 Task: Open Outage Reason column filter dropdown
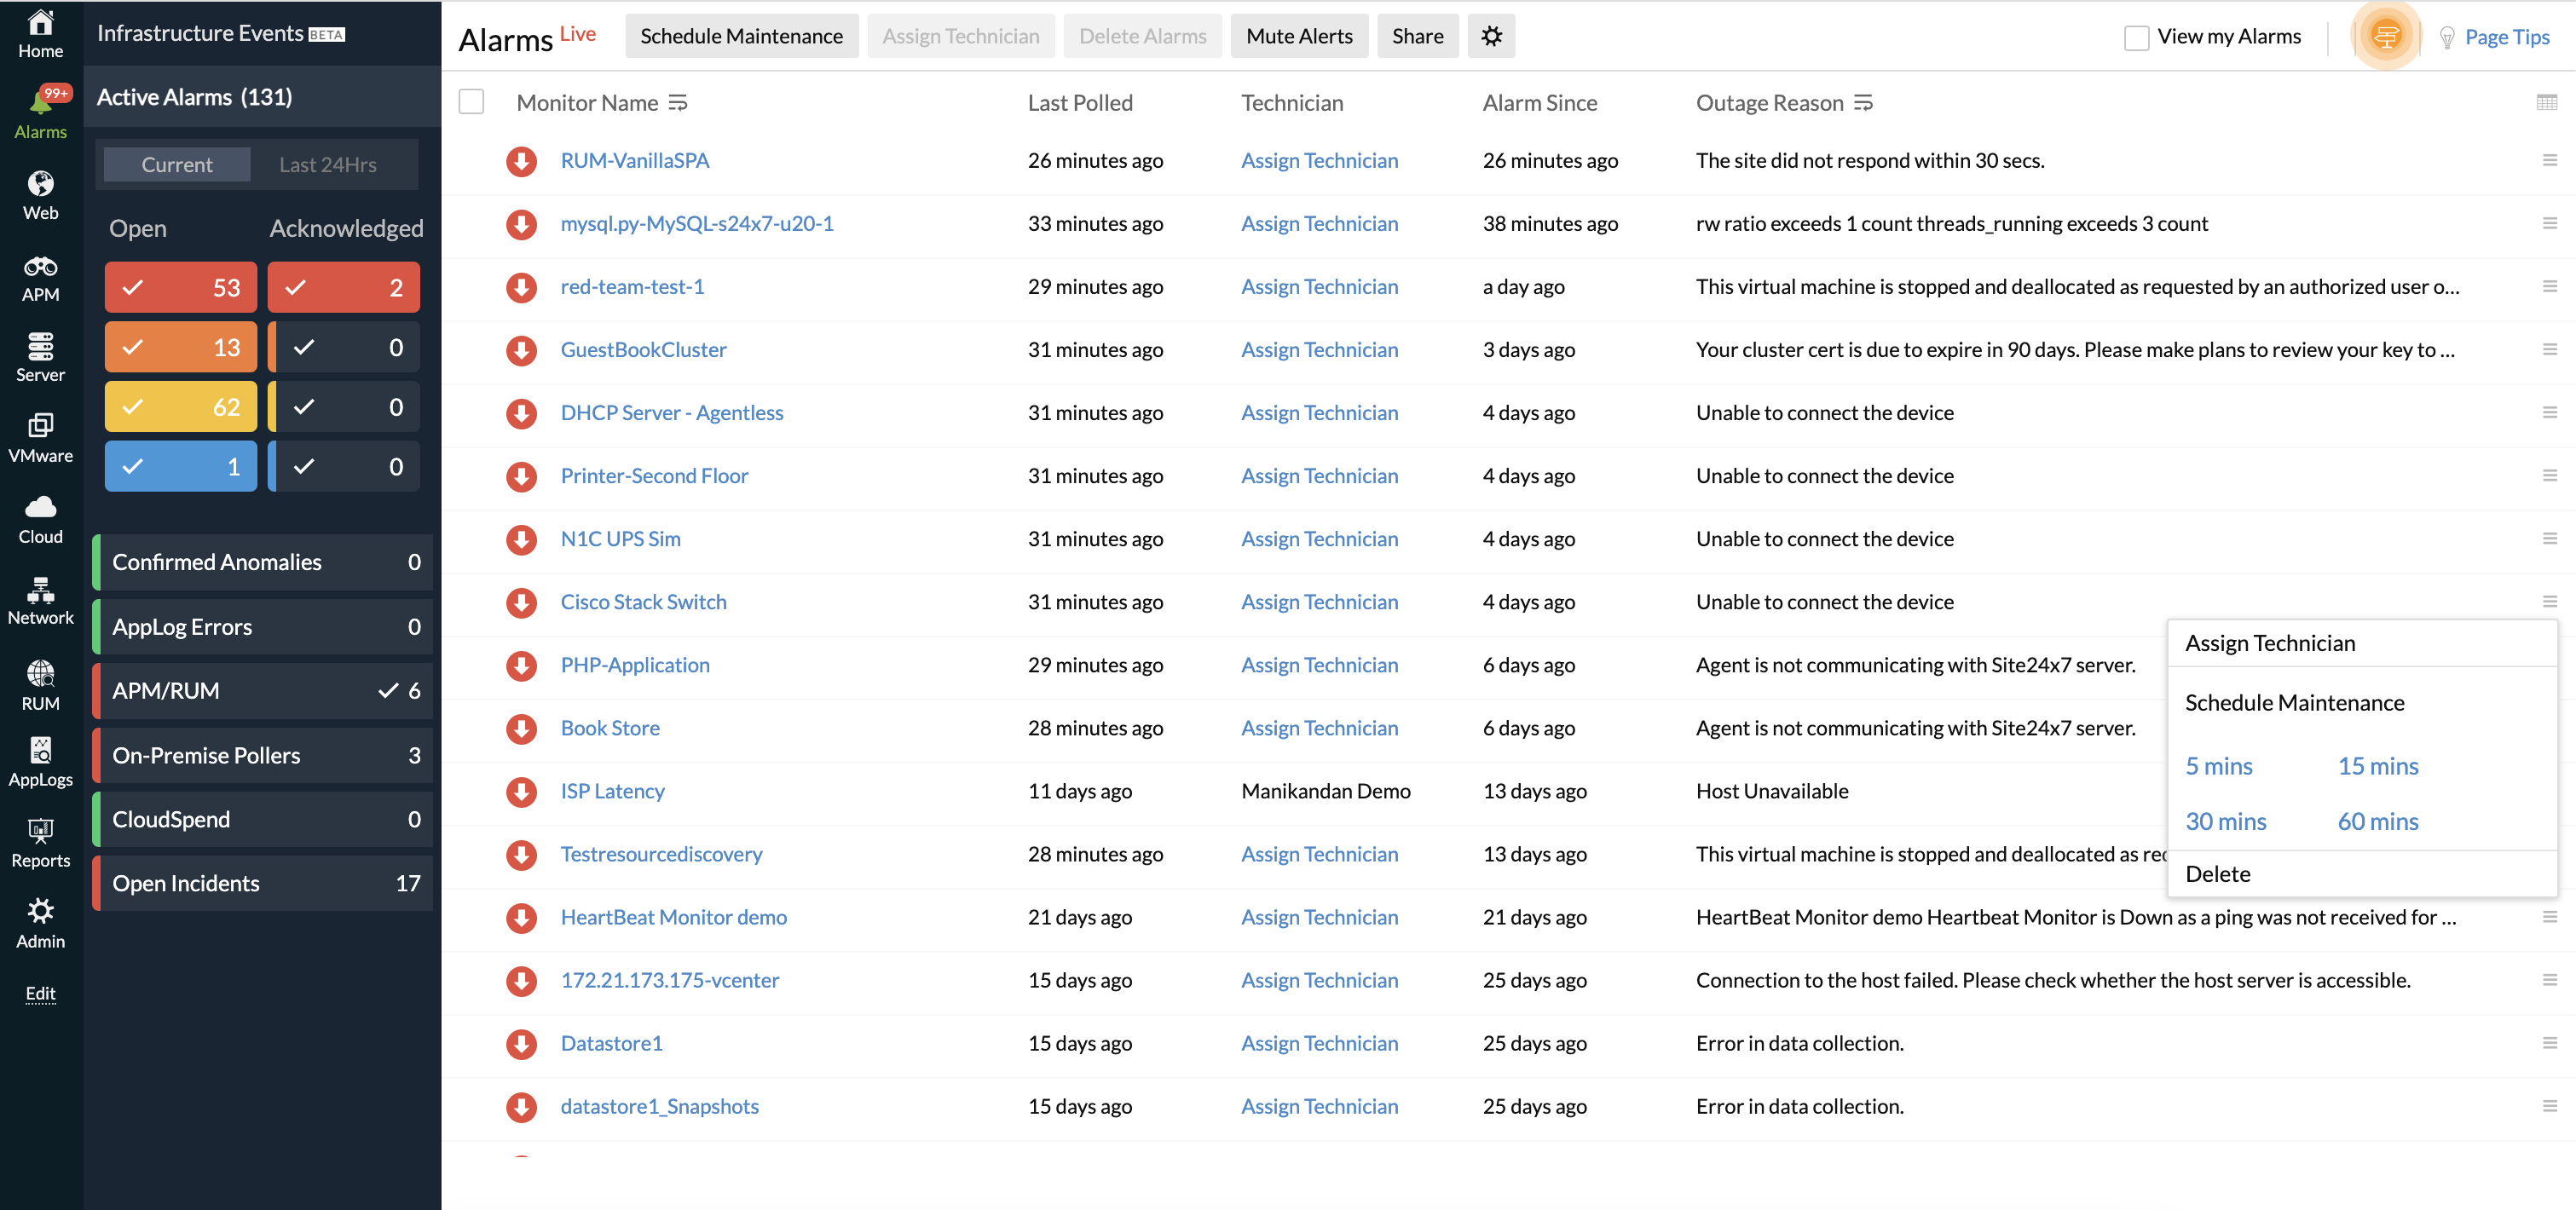tap(1863, 102)
